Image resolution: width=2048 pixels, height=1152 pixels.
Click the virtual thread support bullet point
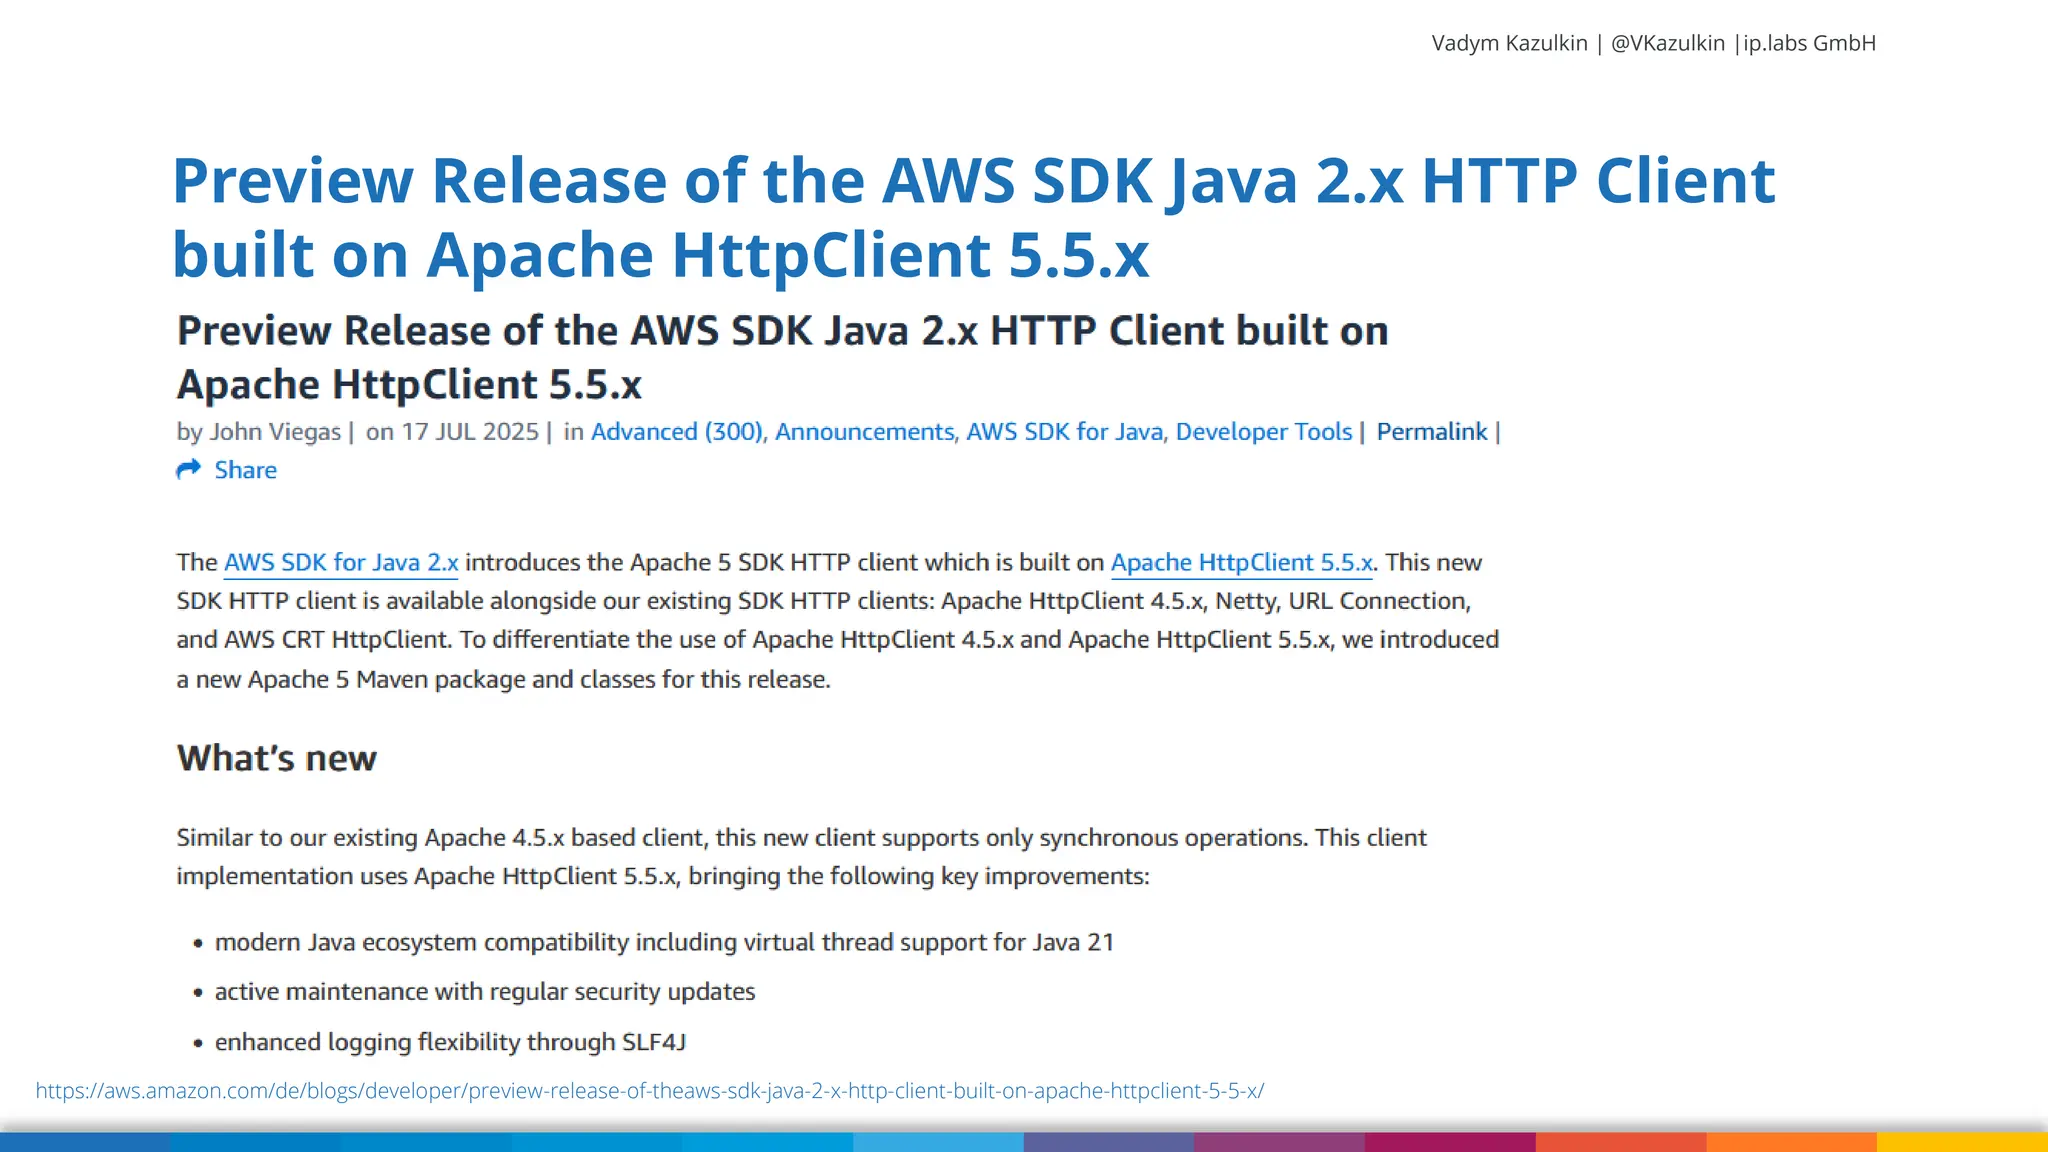coord(664,943)
